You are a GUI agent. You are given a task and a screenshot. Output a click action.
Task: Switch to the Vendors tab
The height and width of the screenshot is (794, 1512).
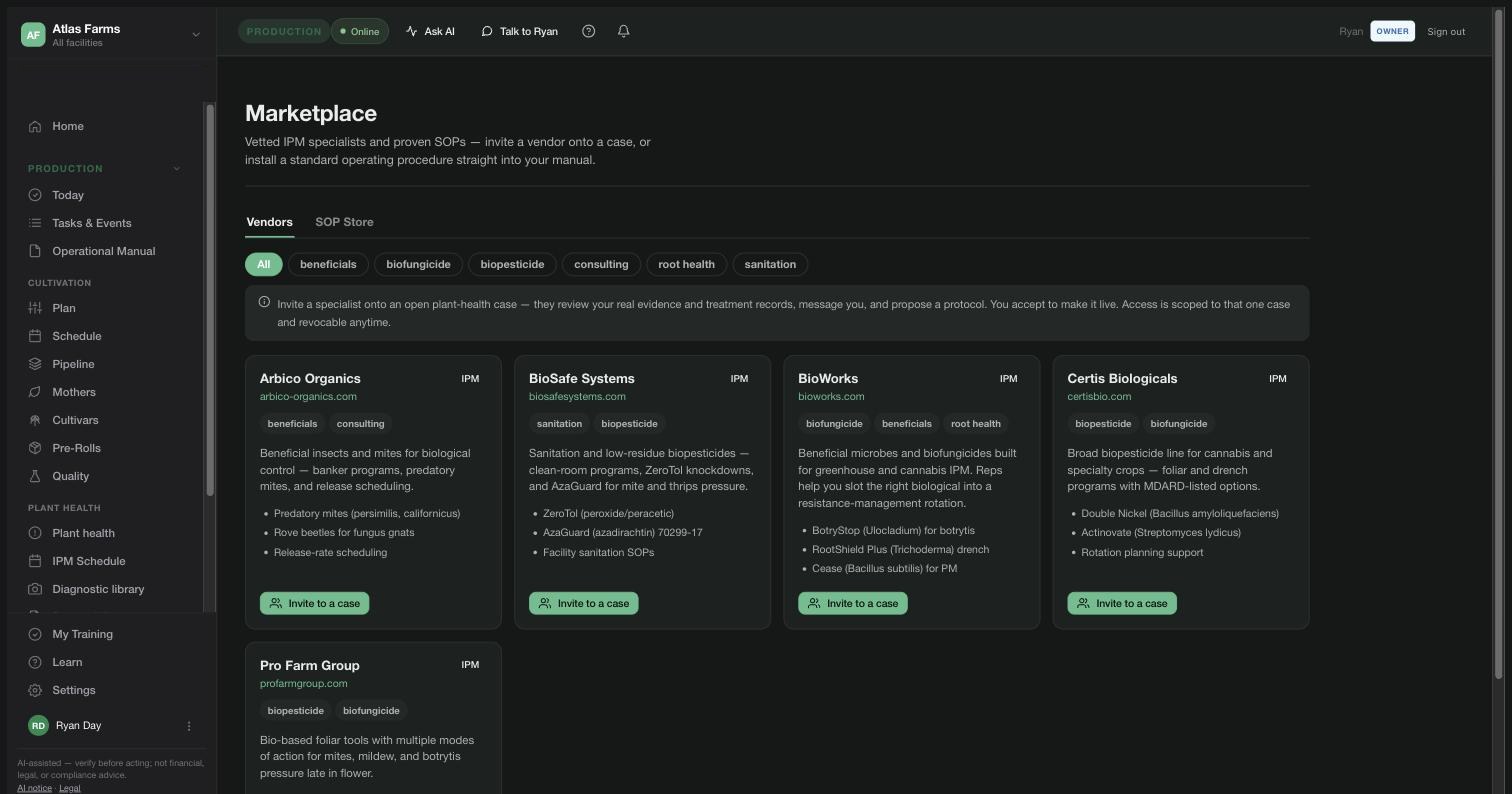coord(269,222)
